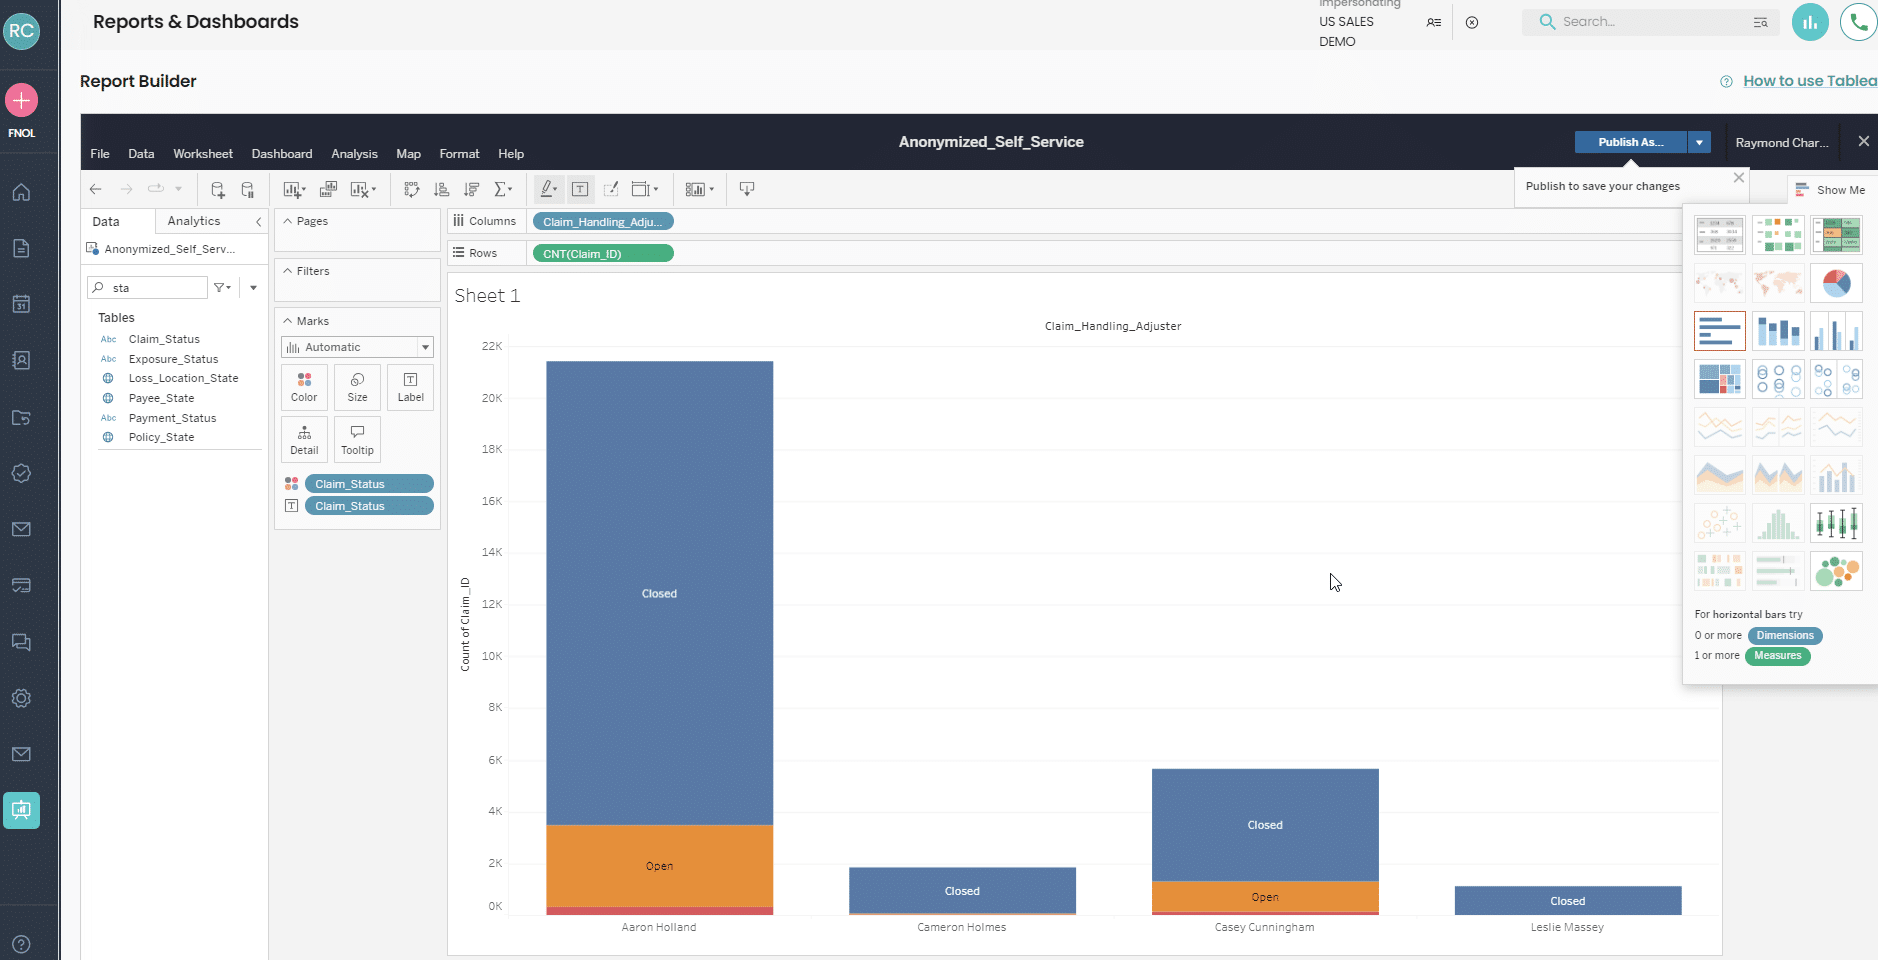Switch to the Analytics tab

pyautogui.click(x=194, y=221)
